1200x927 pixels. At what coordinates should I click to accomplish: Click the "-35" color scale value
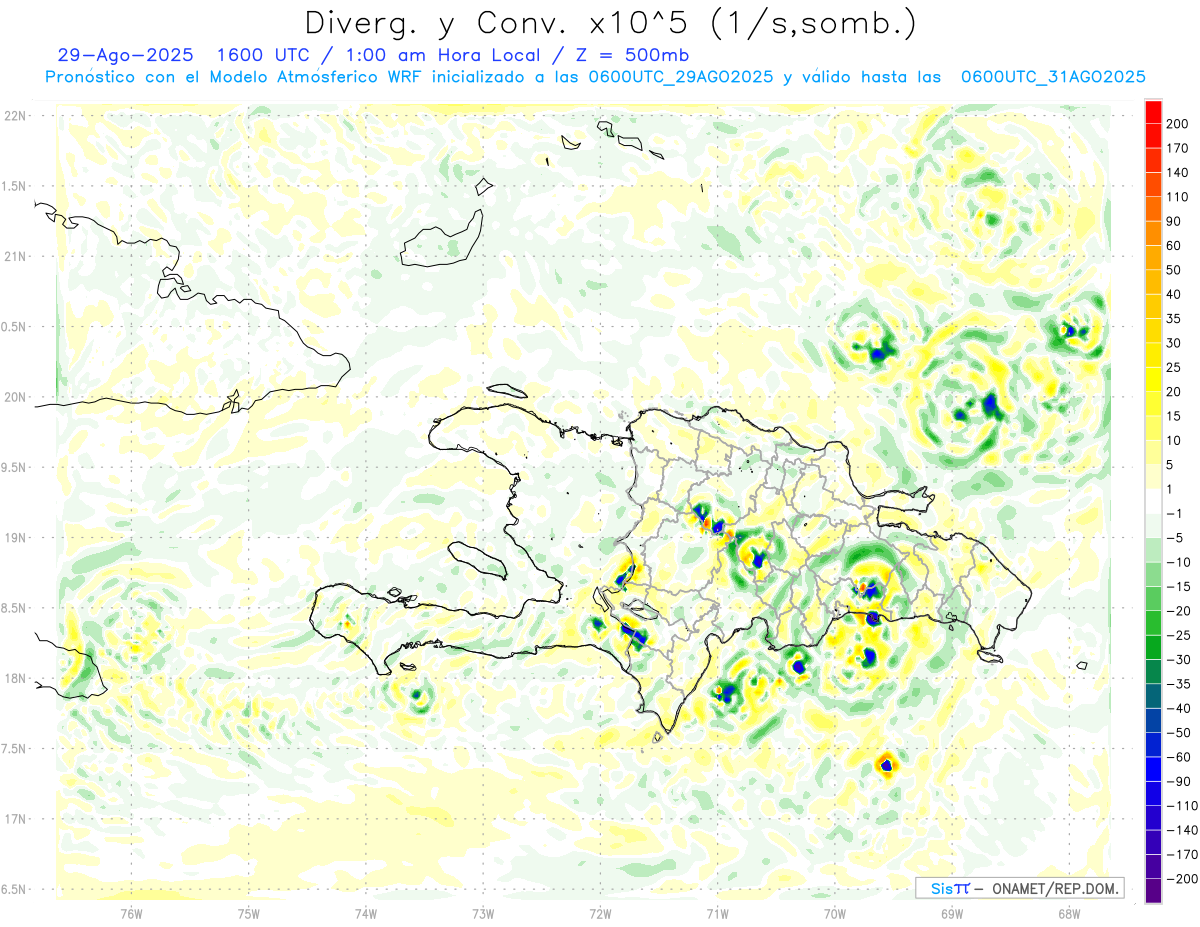pos(1178,685)
